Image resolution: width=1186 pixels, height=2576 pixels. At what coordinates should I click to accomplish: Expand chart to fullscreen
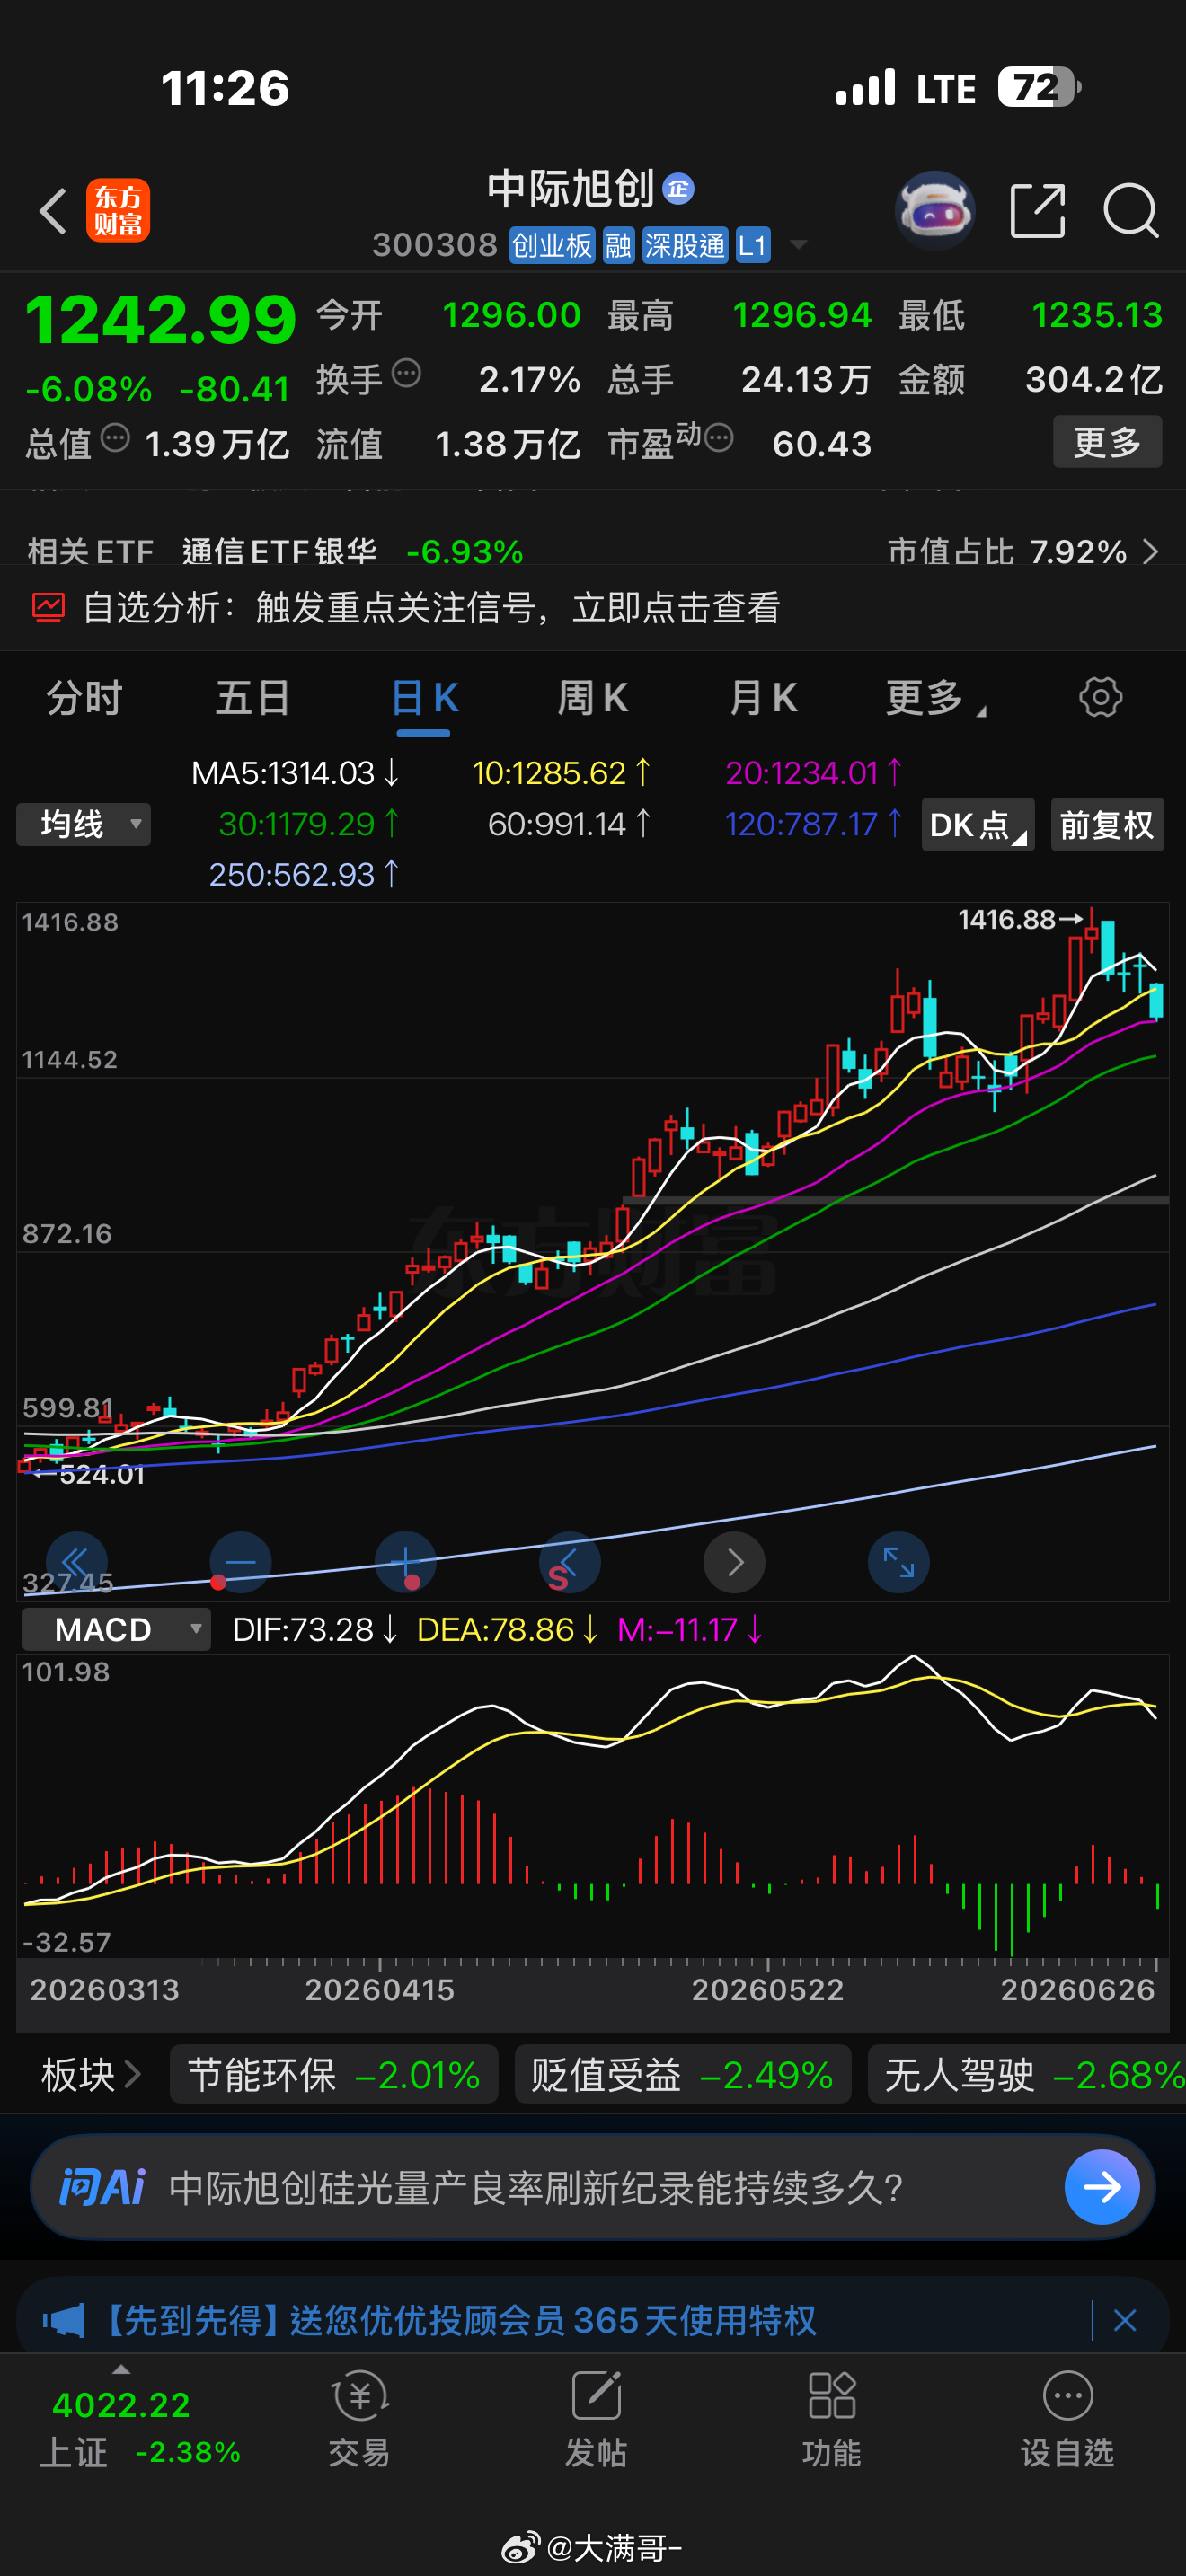click(x=899, y=1562)
